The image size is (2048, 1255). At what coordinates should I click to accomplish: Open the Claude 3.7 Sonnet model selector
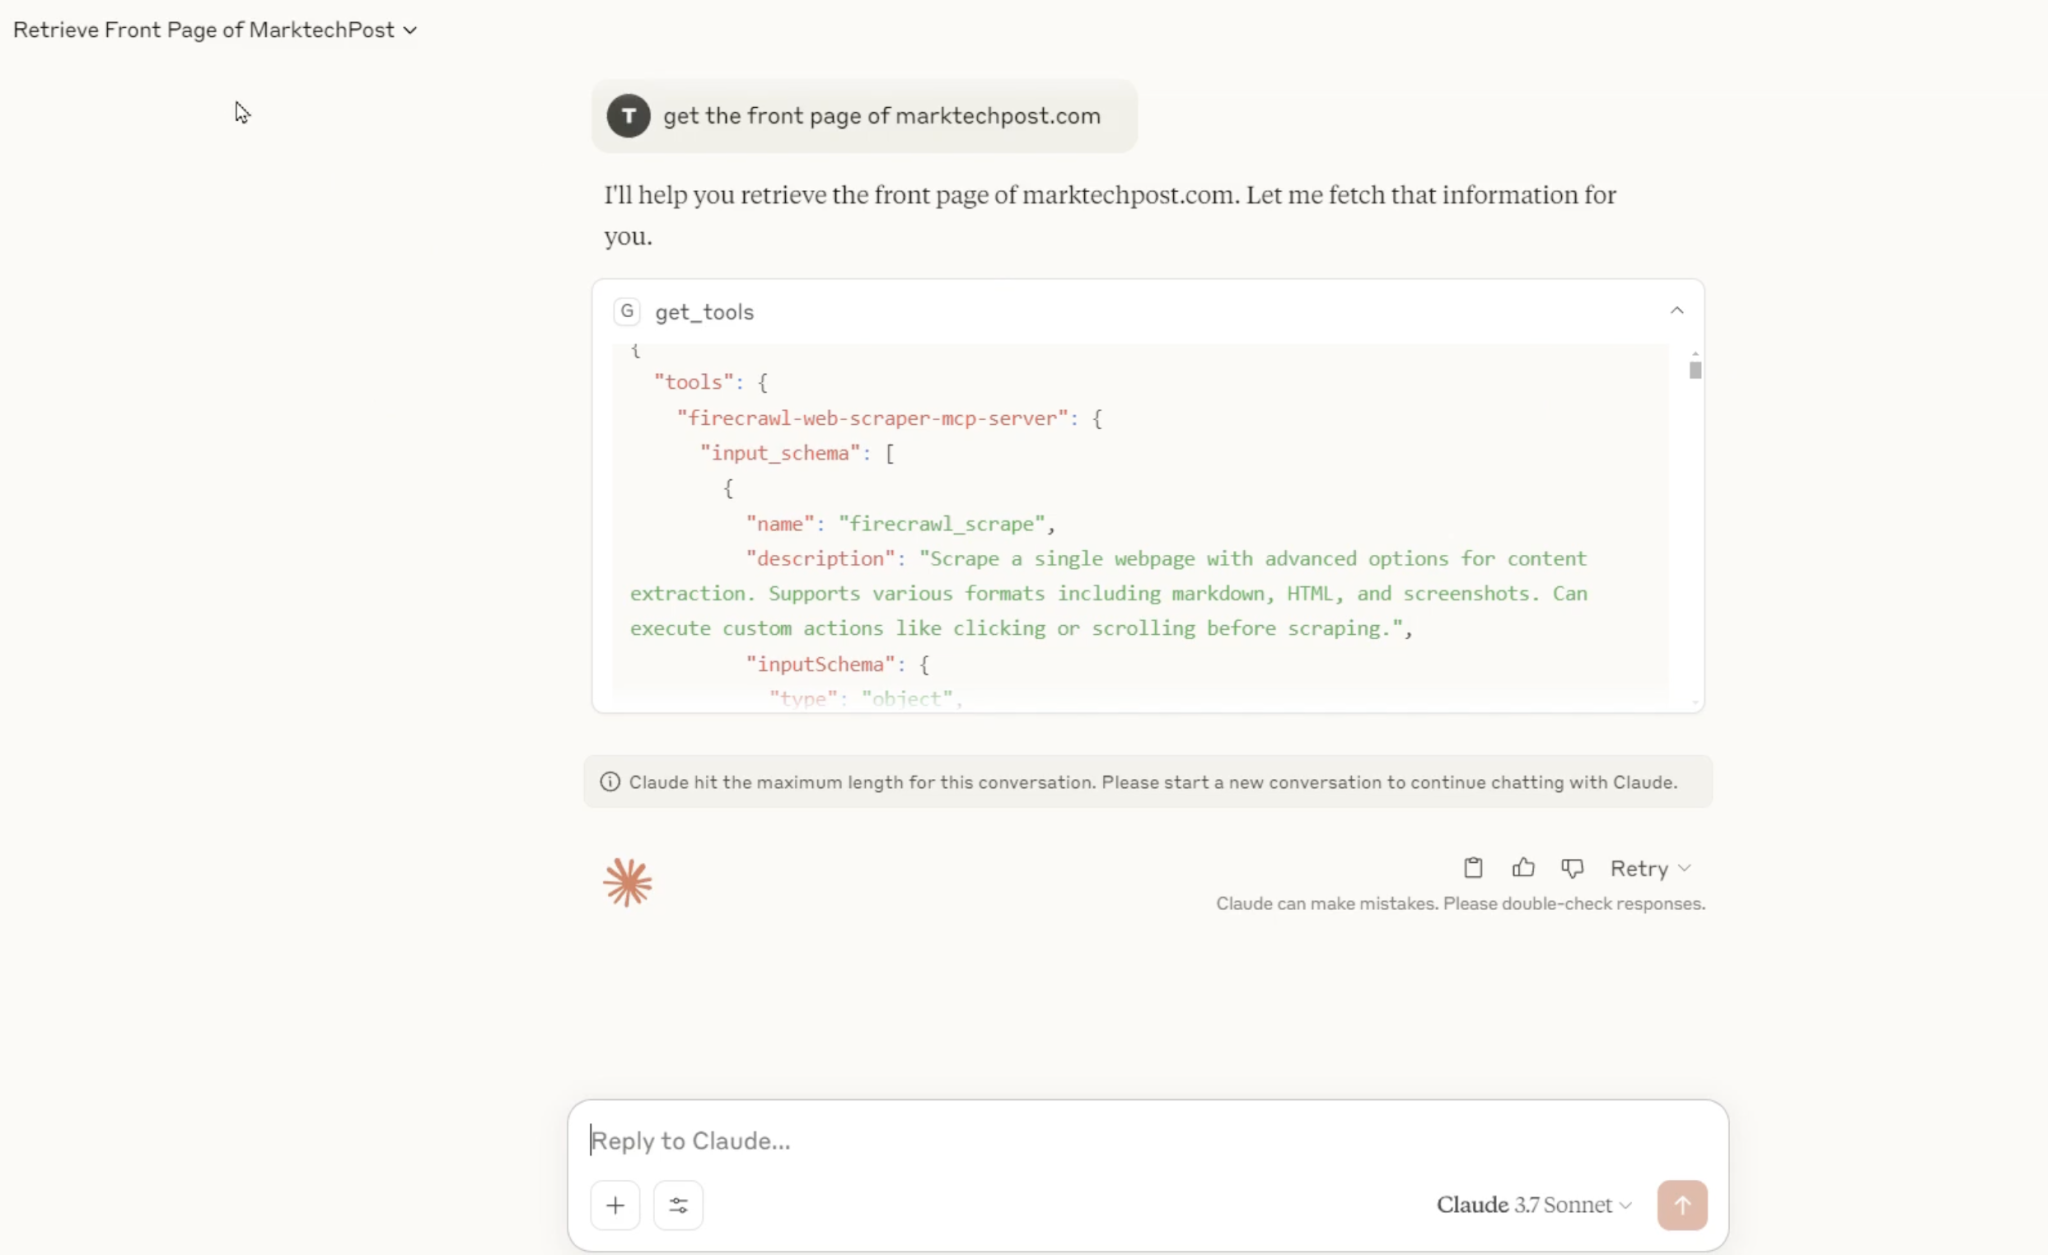tap(1534, 1205)
